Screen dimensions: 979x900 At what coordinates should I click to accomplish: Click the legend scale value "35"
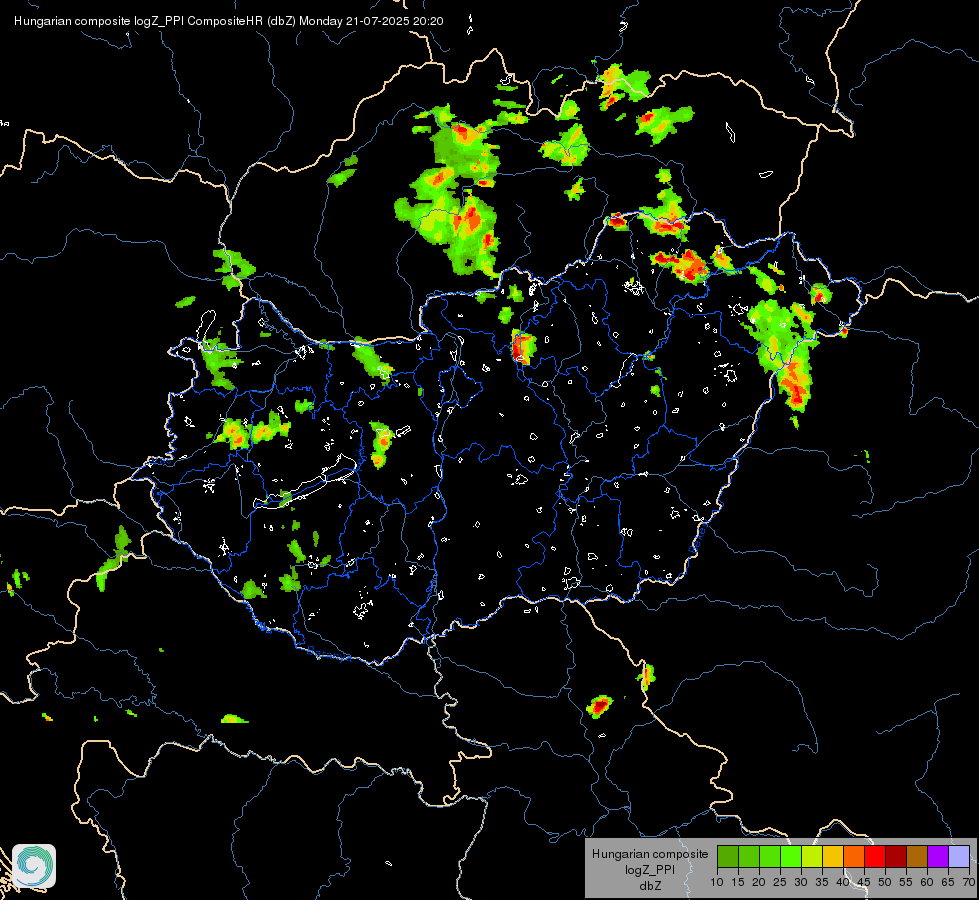822,882
